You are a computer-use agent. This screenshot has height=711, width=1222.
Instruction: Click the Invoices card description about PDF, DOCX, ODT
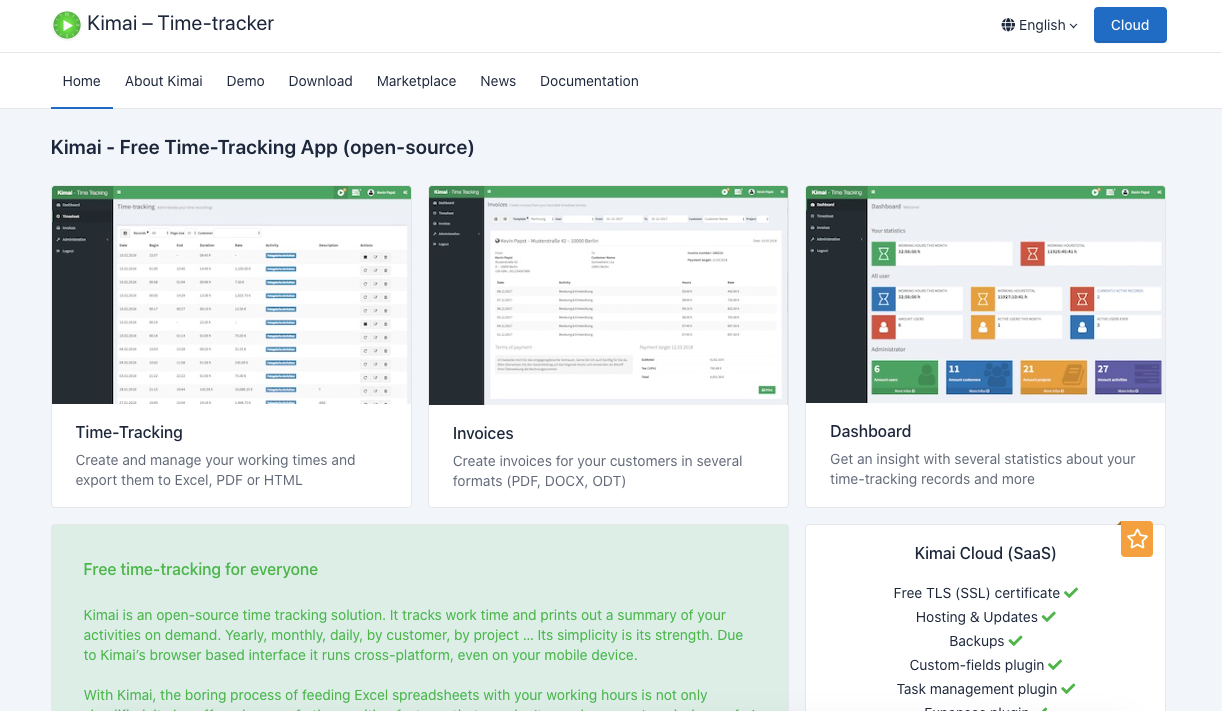tap(598, 471)
